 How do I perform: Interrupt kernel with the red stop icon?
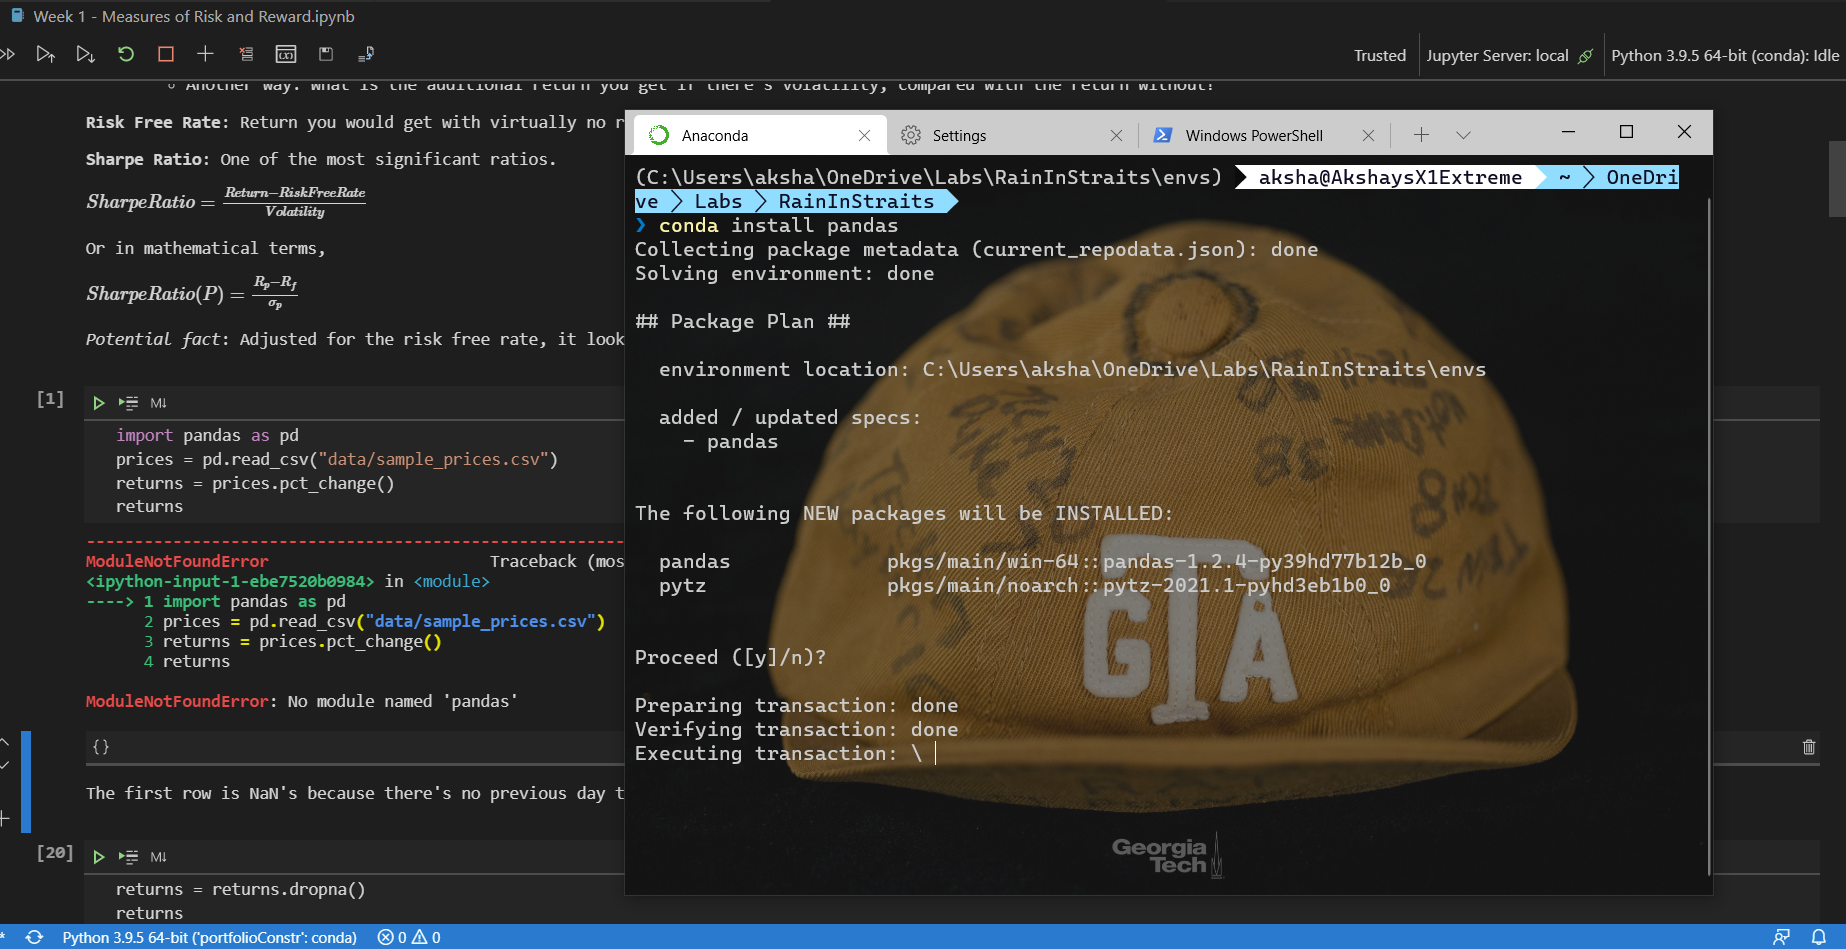(x=166, y=54)
